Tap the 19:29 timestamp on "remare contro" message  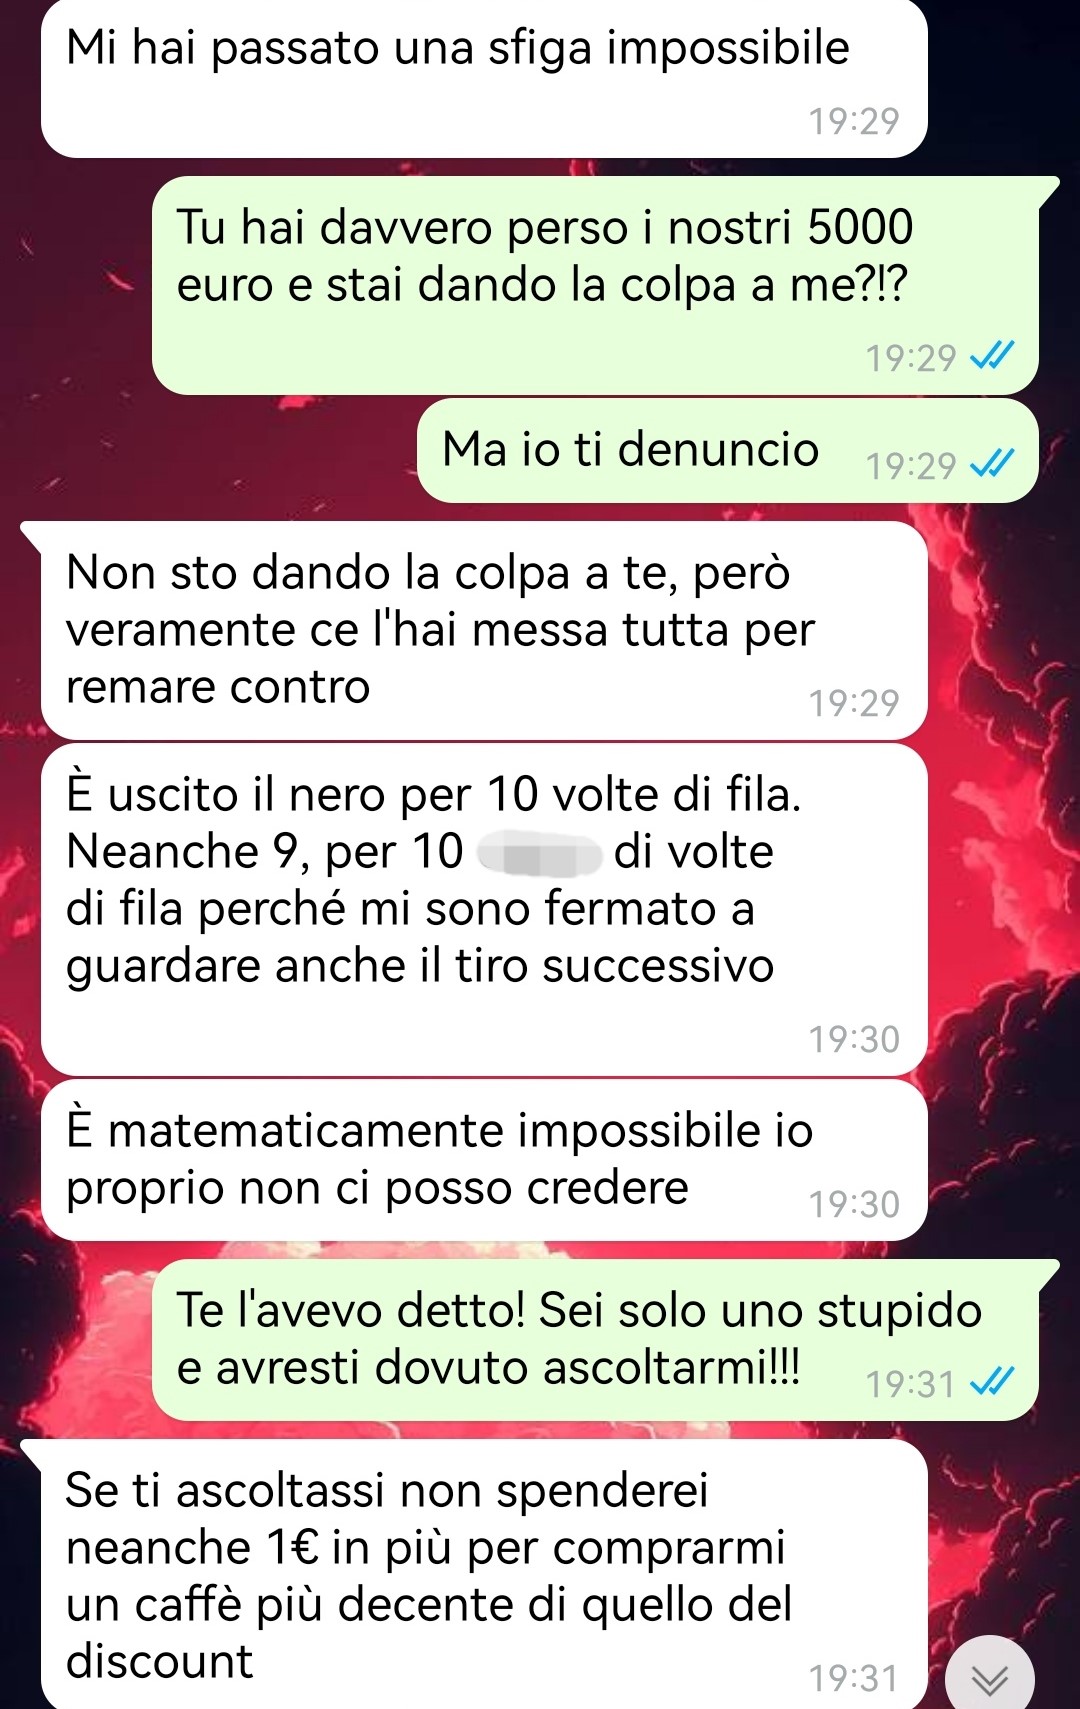pyautogui.click(x=854, y=704)
